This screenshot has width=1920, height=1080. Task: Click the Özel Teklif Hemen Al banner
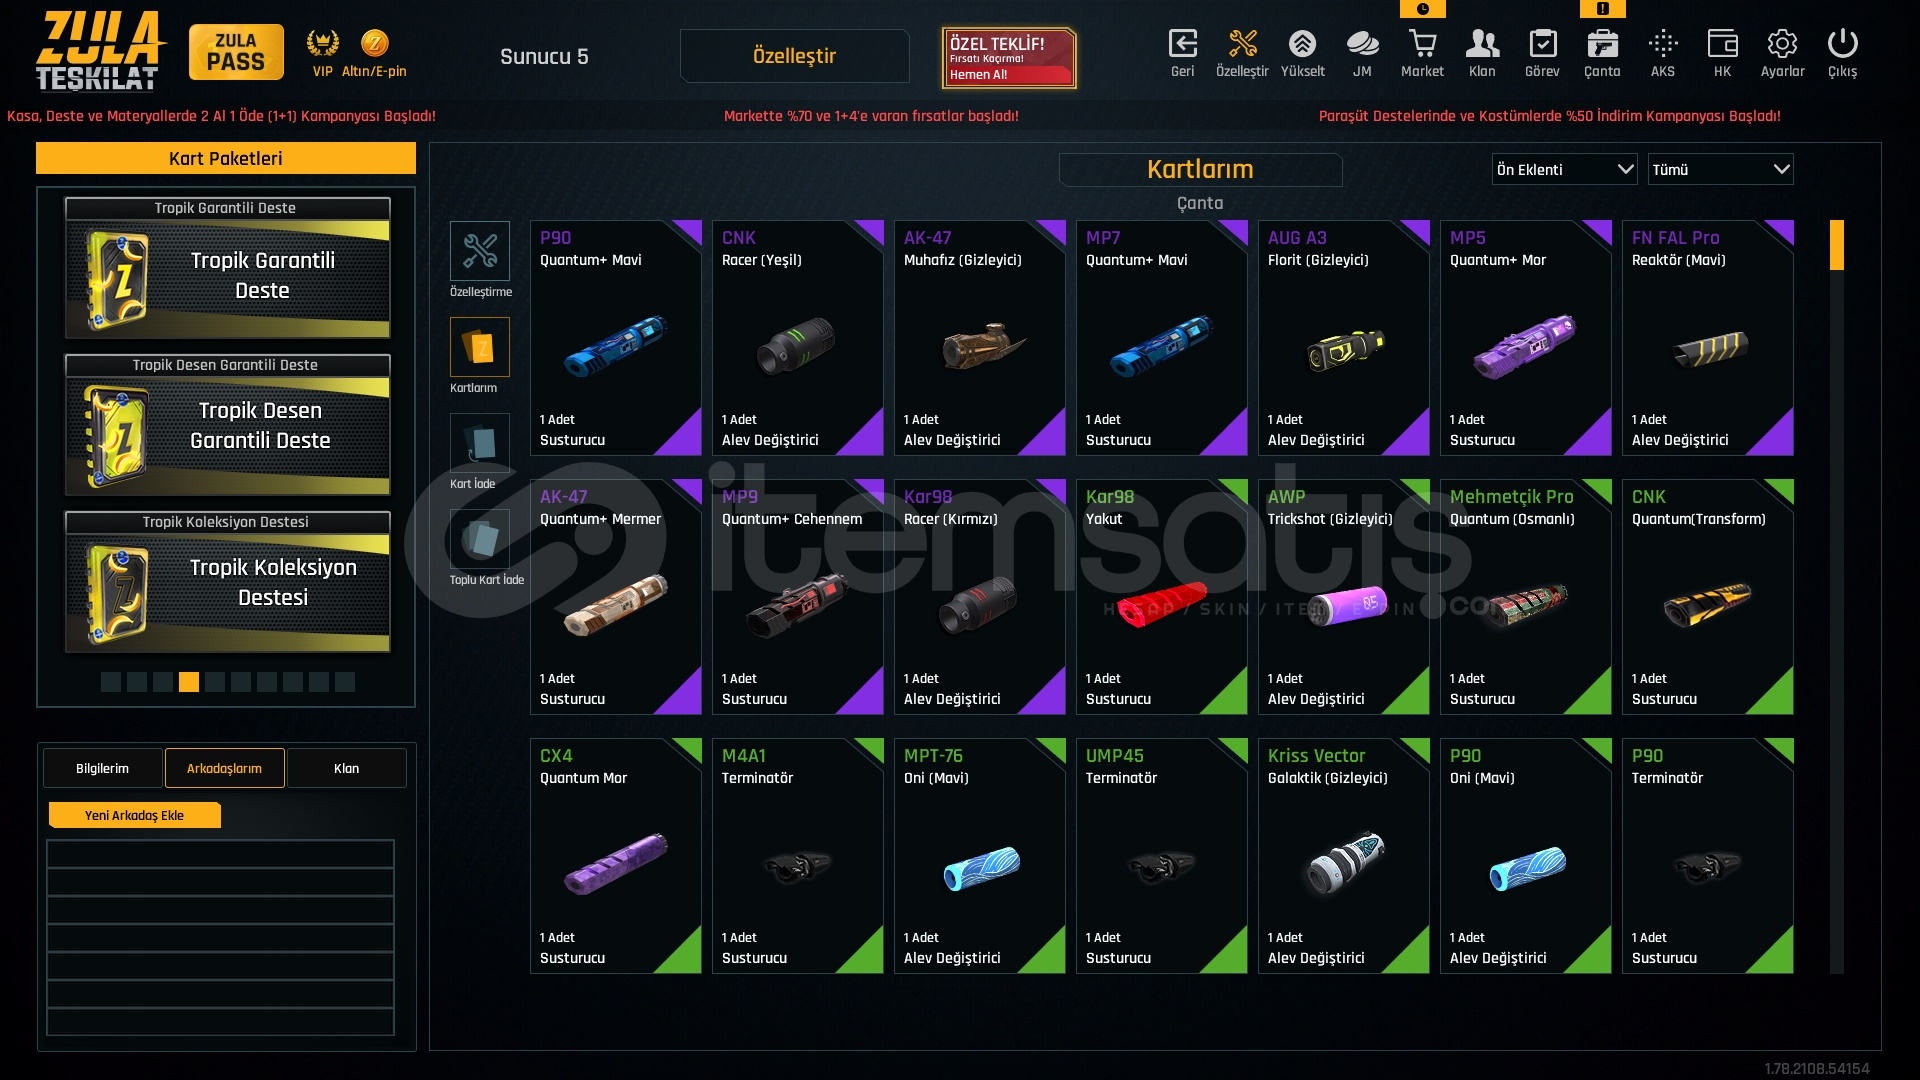[1008, 58]
